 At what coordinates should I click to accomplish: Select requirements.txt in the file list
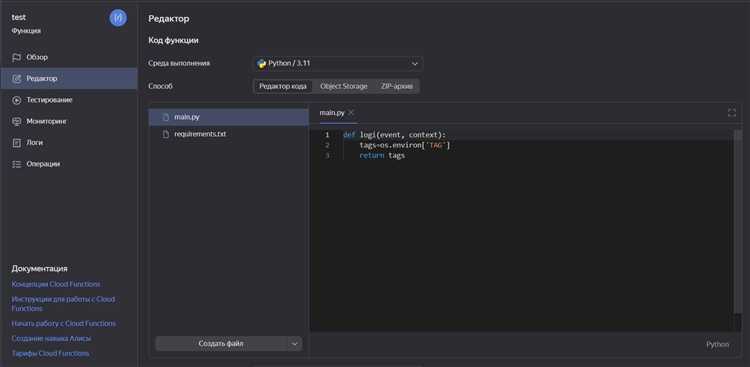tap(229, 134)
